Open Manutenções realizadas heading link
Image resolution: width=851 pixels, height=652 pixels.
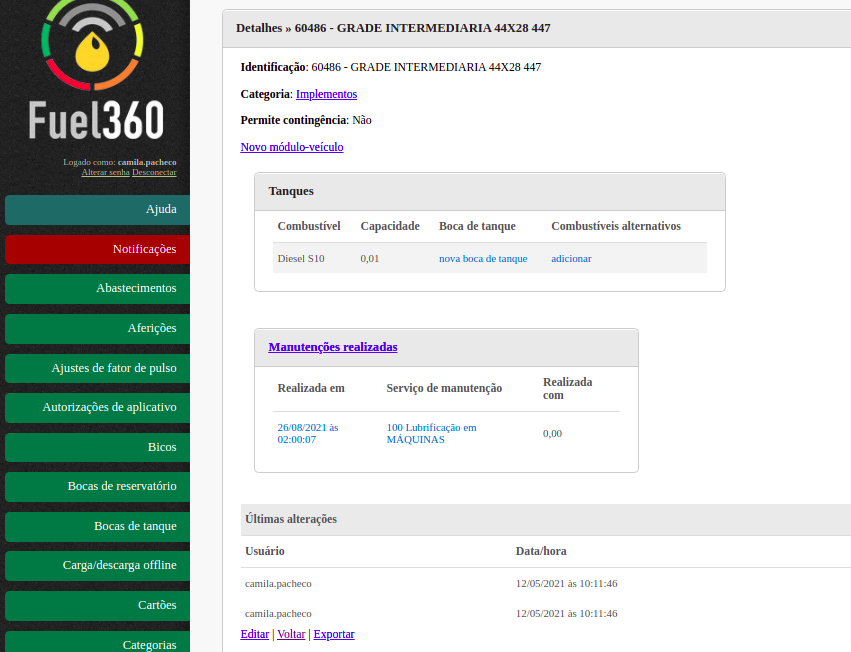pos(332,347)
